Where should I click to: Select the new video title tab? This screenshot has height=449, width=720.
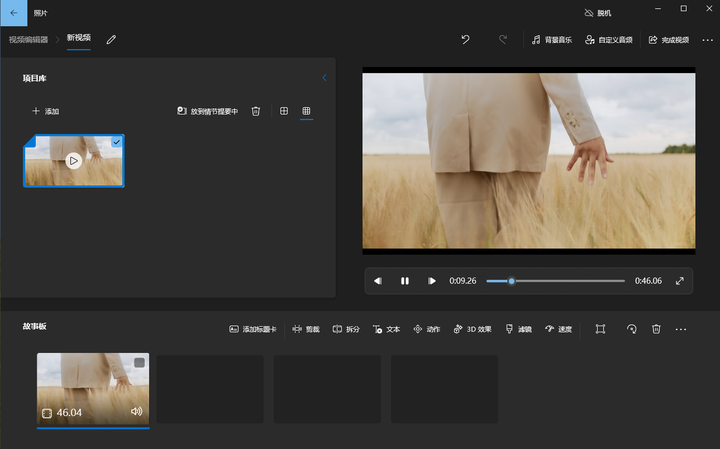pos(79,38)
